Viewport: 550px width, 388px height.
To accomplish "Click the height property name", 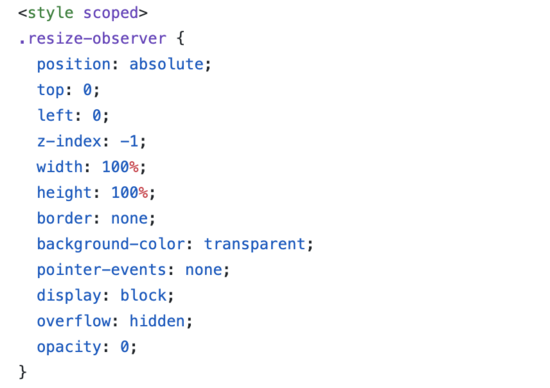I will click(x=65, y=192).
